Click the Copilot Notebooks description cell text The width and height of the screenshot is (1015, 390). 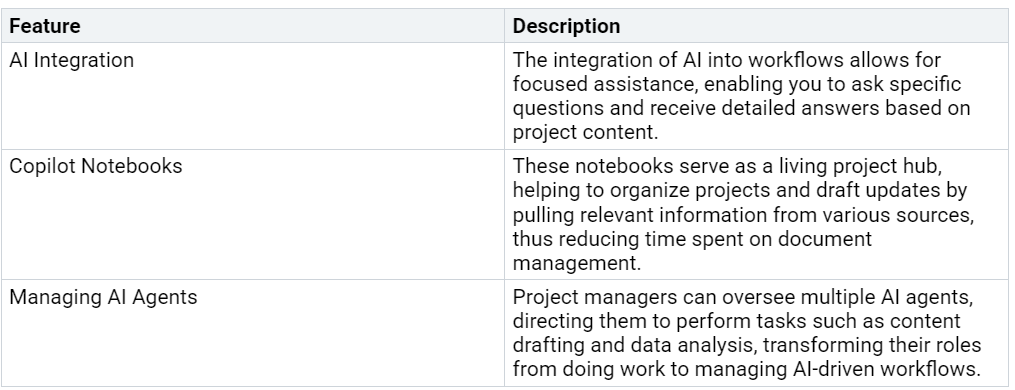point(743,214)
